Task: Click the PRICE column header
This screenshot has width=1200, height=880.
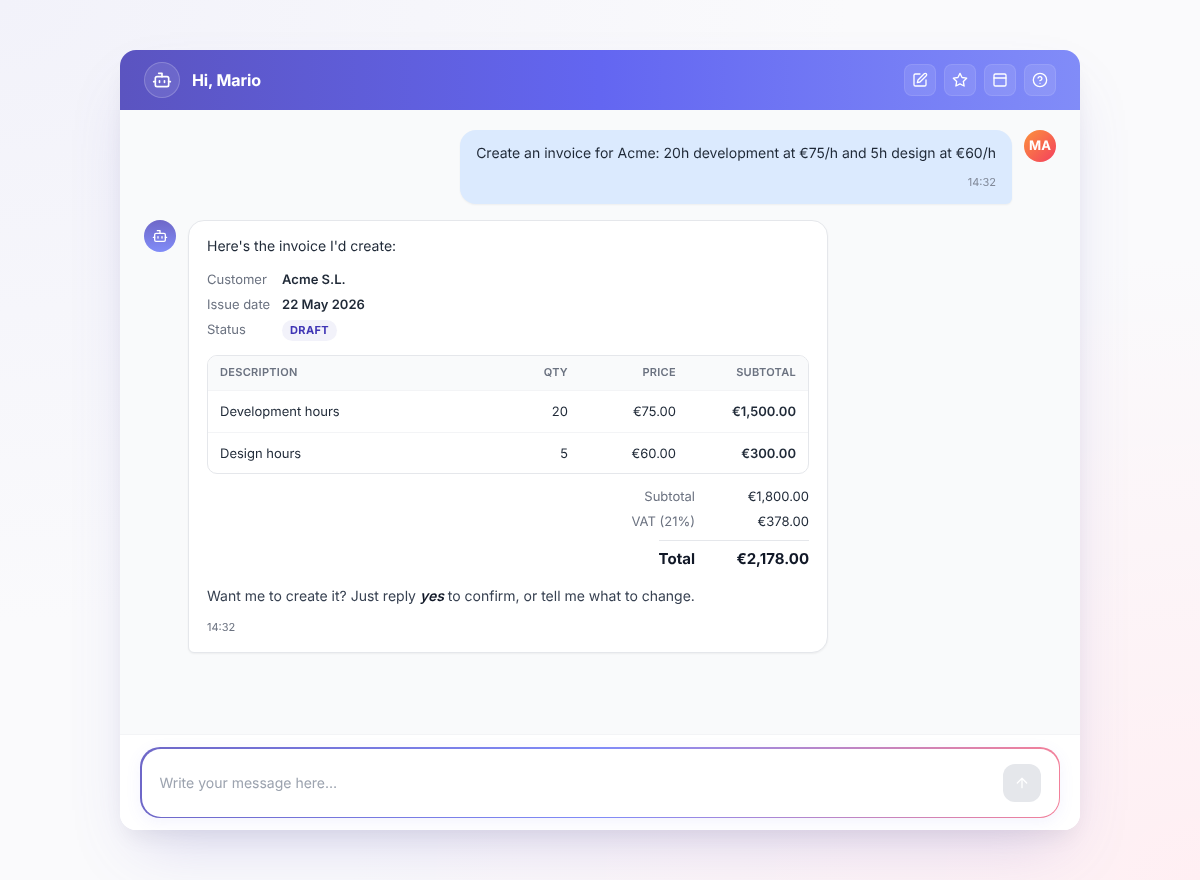Action: point(659,372)
